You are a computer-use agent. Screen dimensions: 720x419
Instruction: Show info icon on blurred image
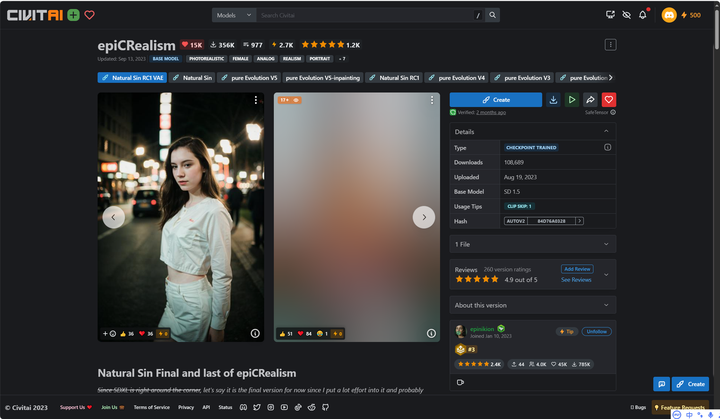(x=431, y=334)
